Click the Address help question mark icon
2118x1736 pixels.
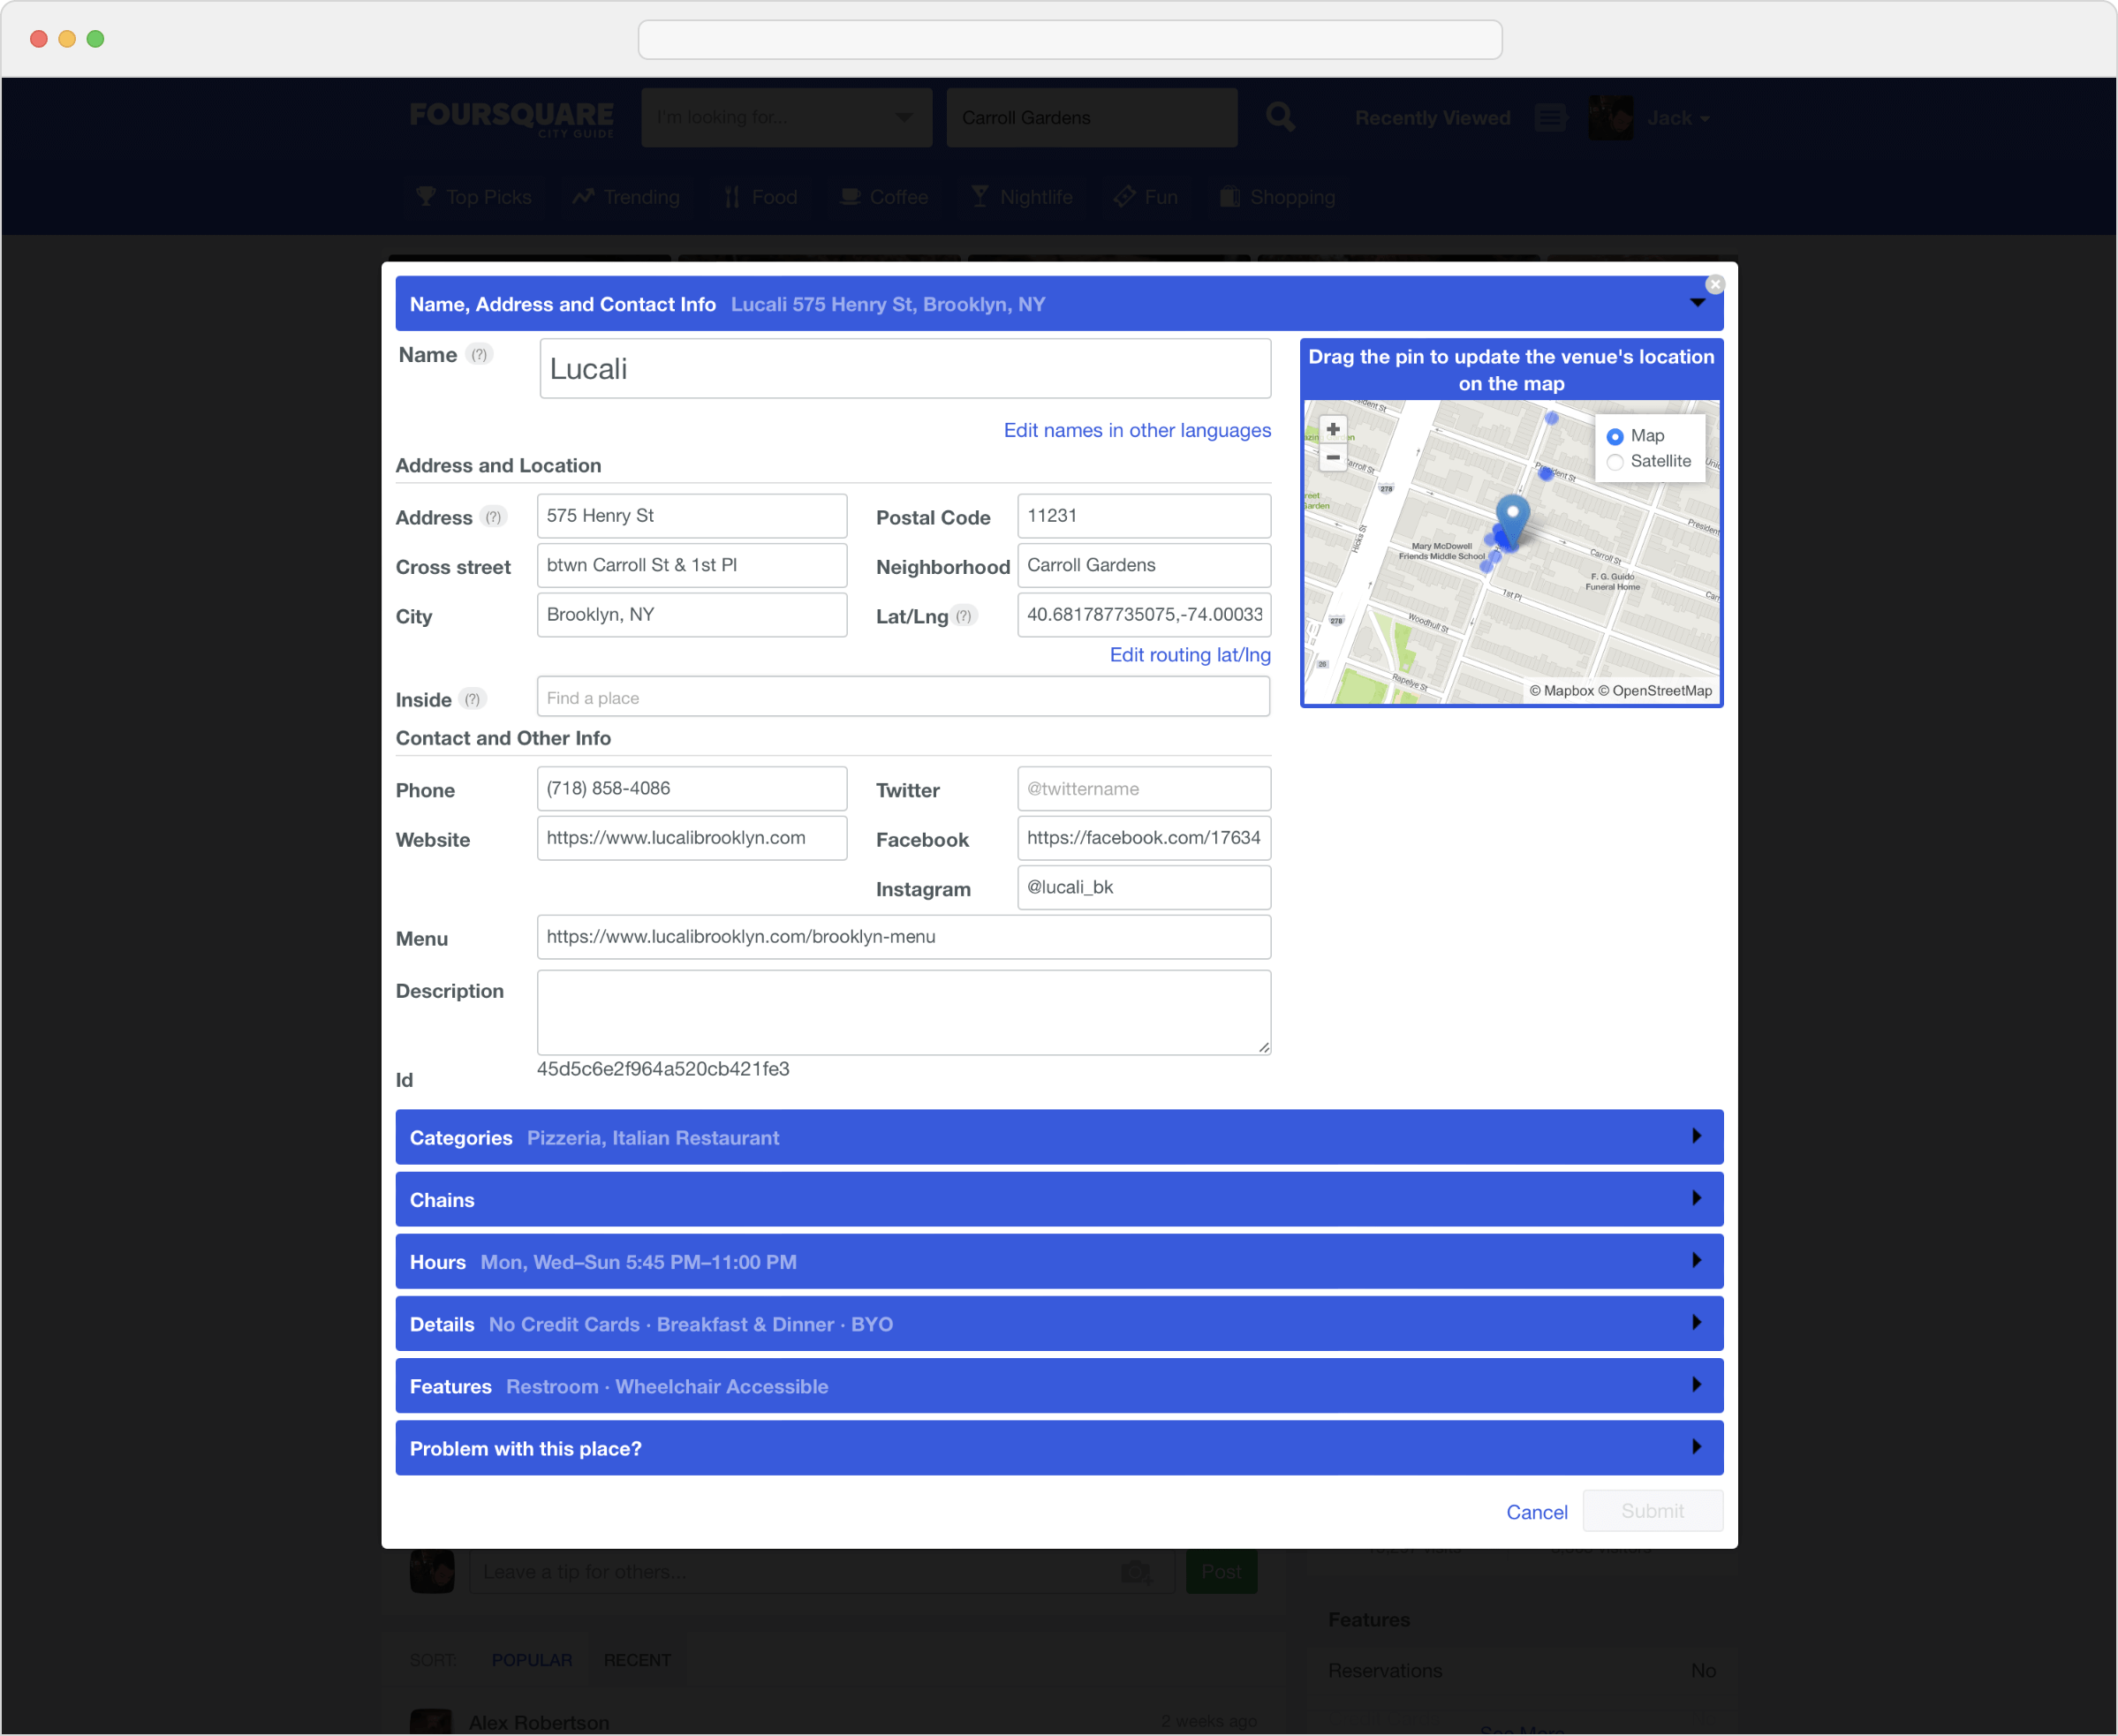point(493,517)
